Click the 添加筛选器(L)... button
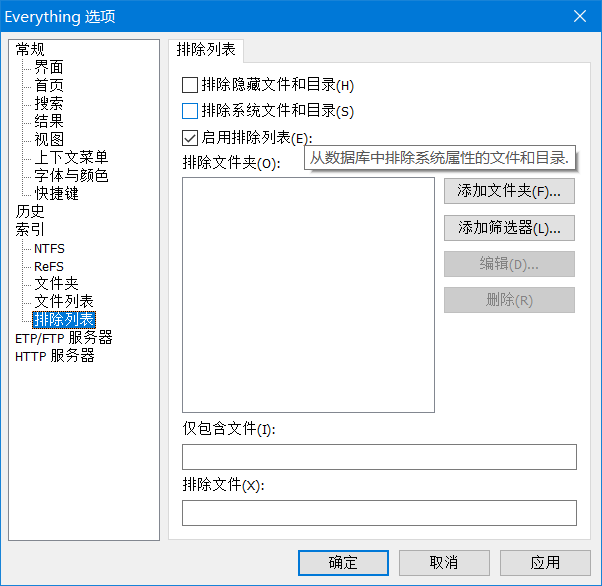 coord(509,228)
